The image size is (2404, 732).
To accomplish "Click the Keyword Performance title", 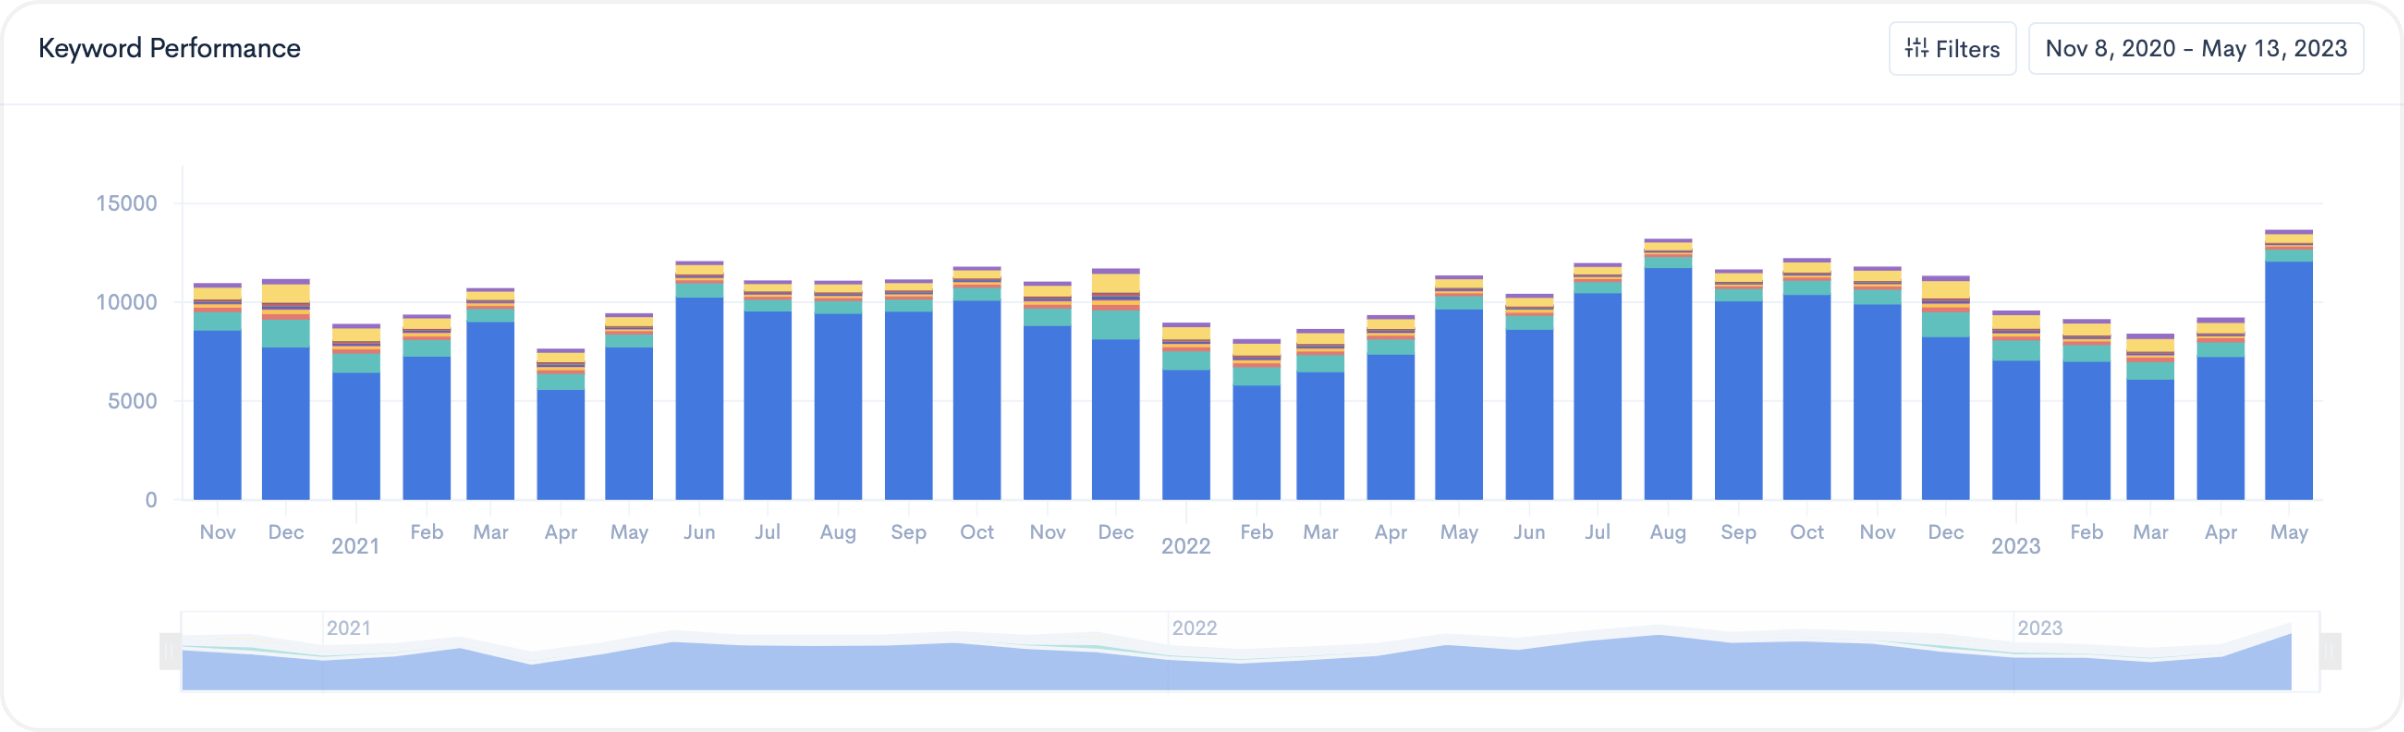I will [169, 48].
